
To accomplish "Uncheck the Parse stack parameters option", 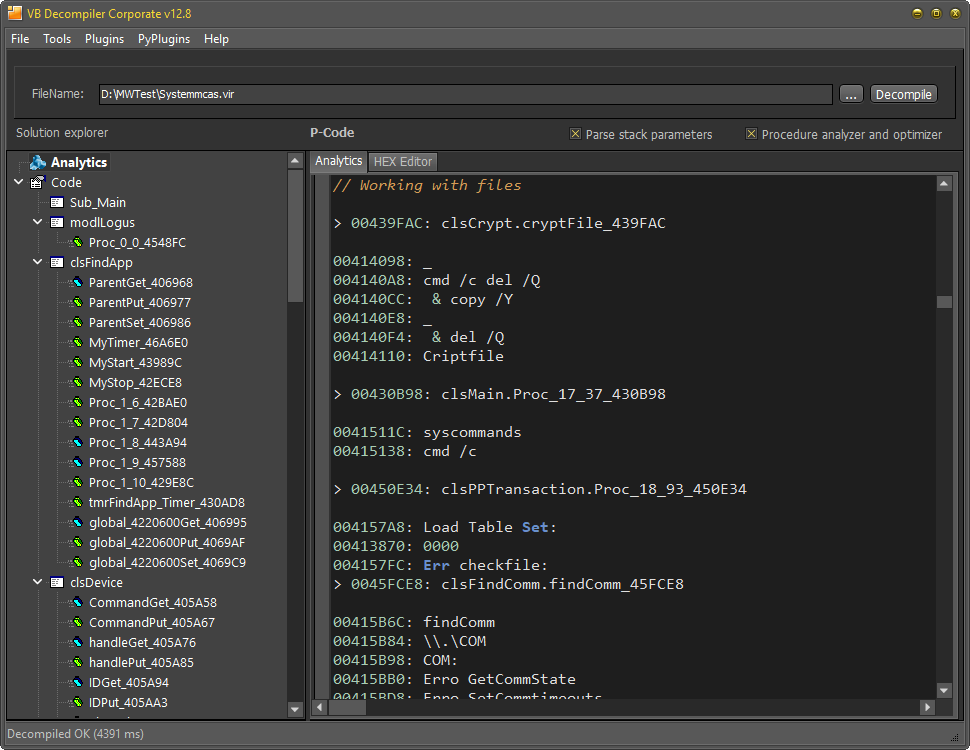I will pos(575,133).
